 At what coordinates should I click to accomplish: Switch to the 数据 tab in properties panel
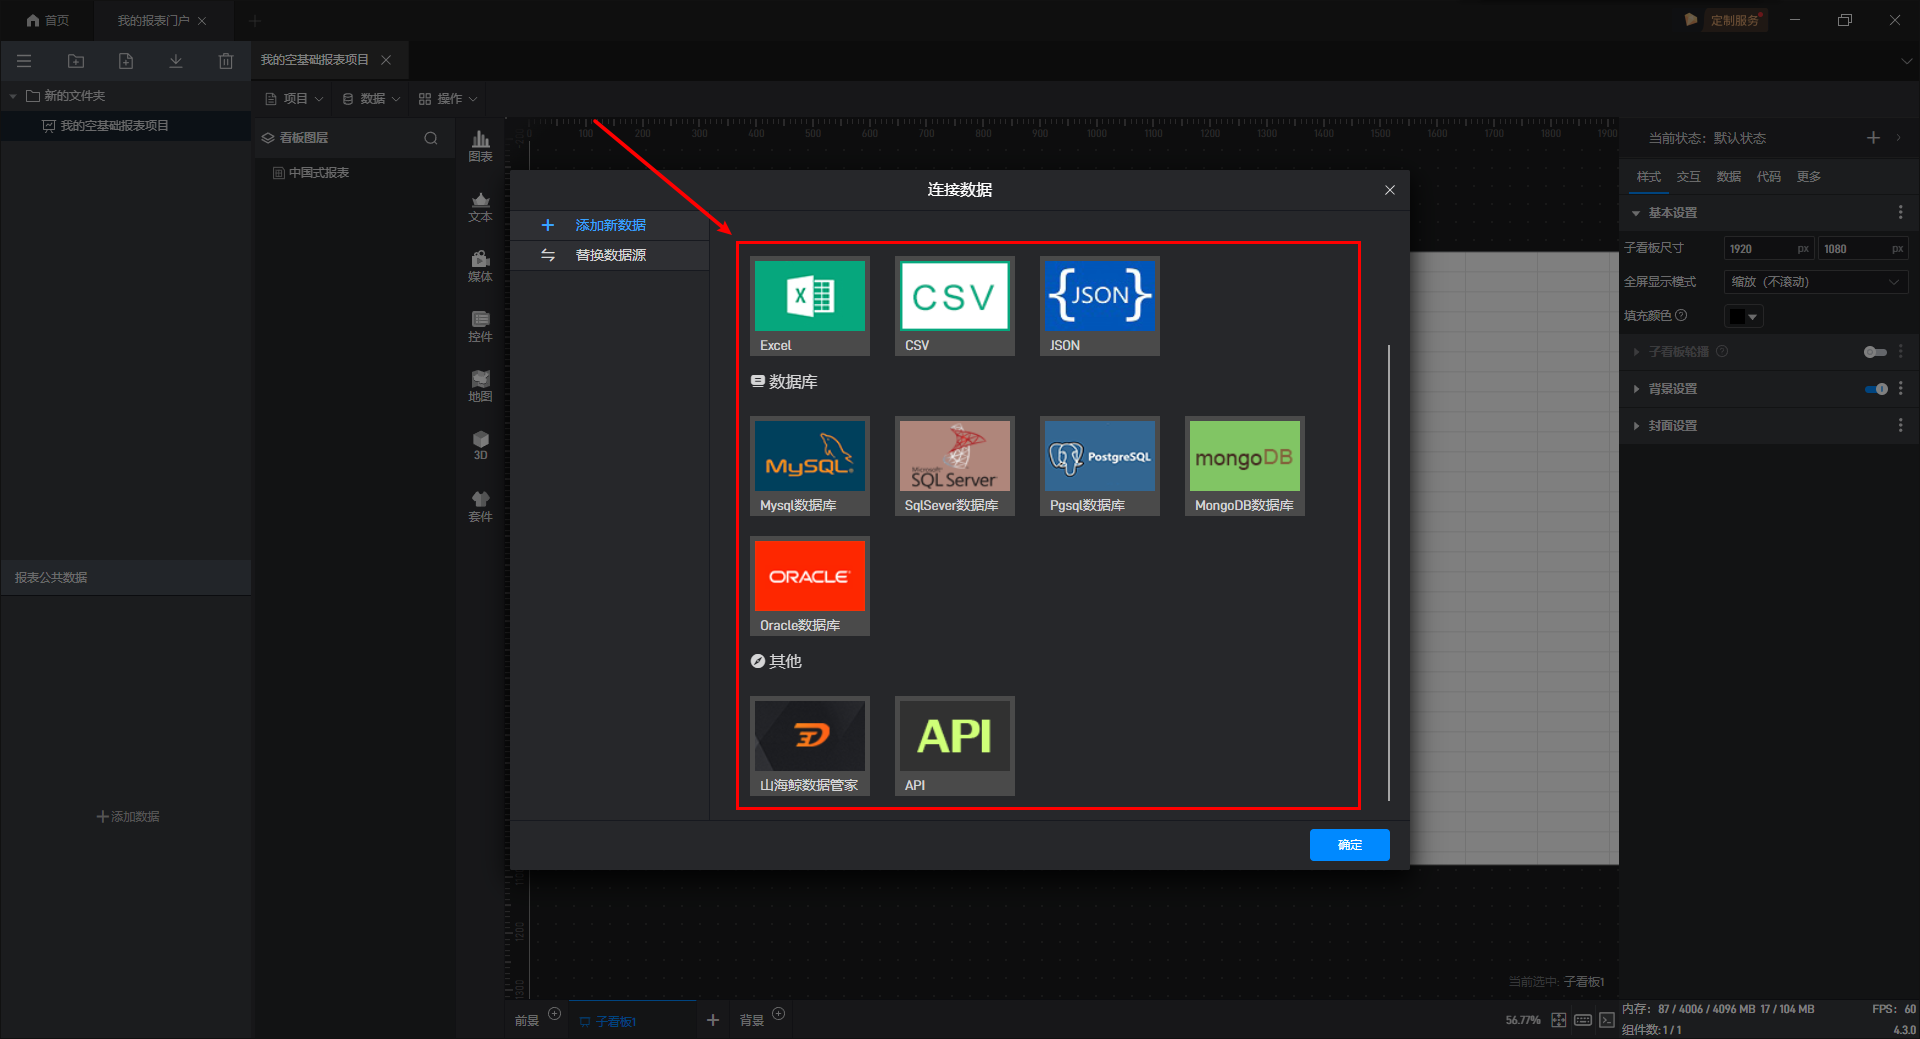tap(1729, 177)
